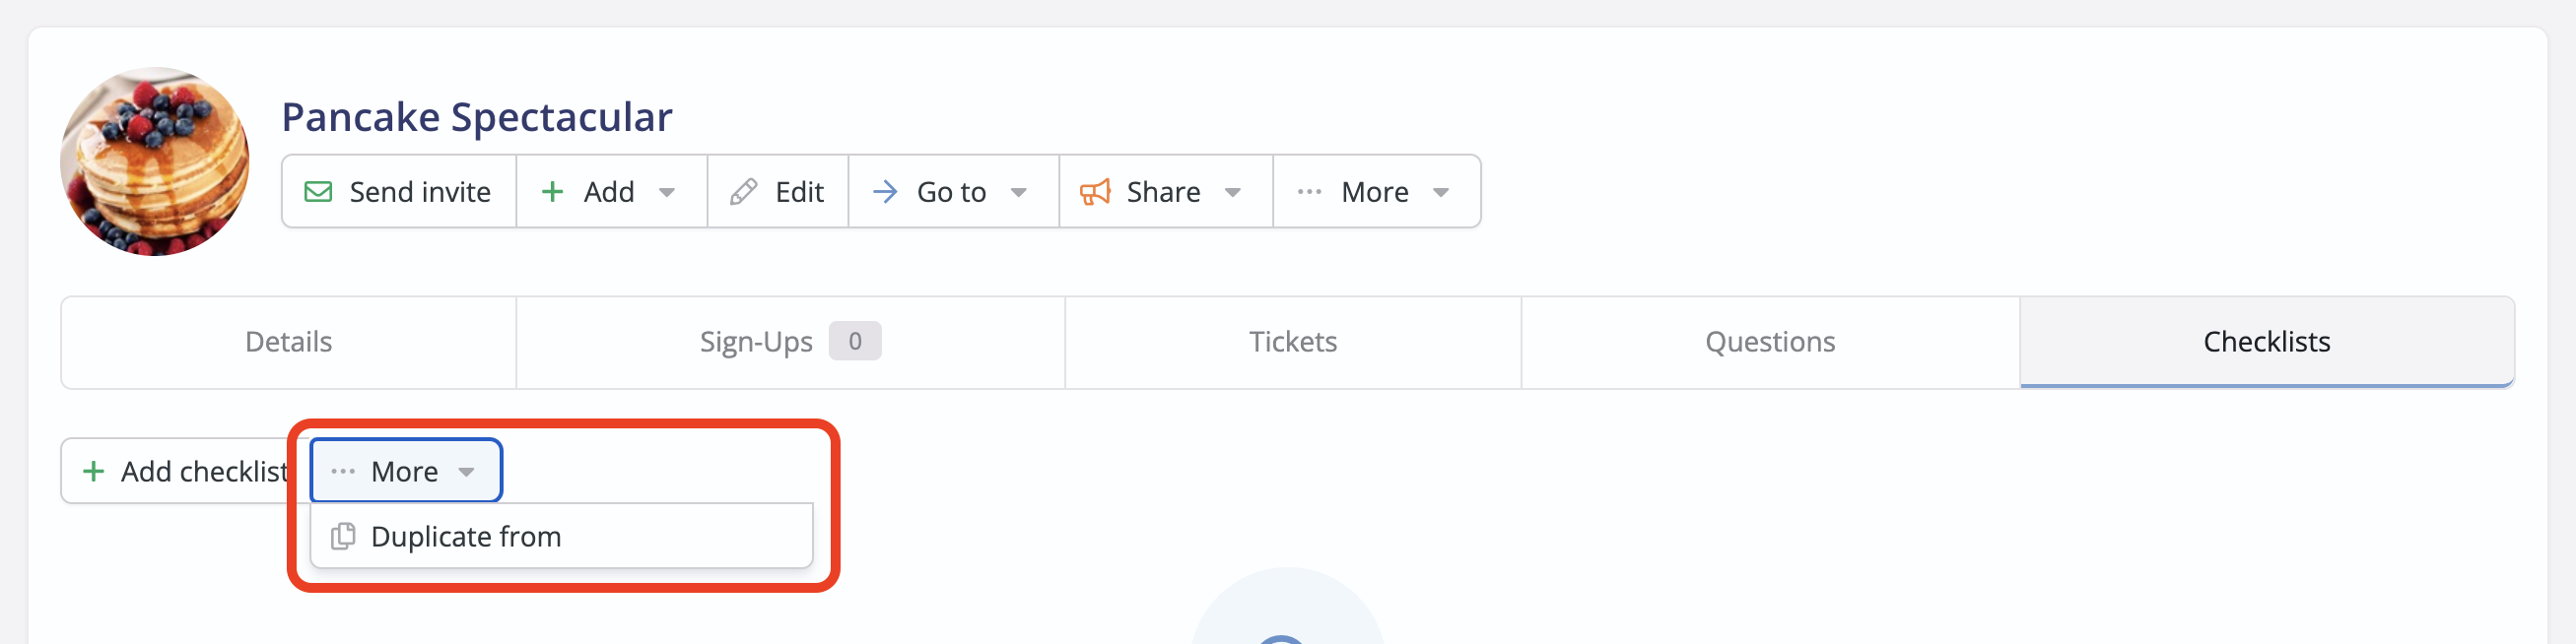Click the green plus icon beside Add
This screenshot has height=644, width=2576.
552,191
